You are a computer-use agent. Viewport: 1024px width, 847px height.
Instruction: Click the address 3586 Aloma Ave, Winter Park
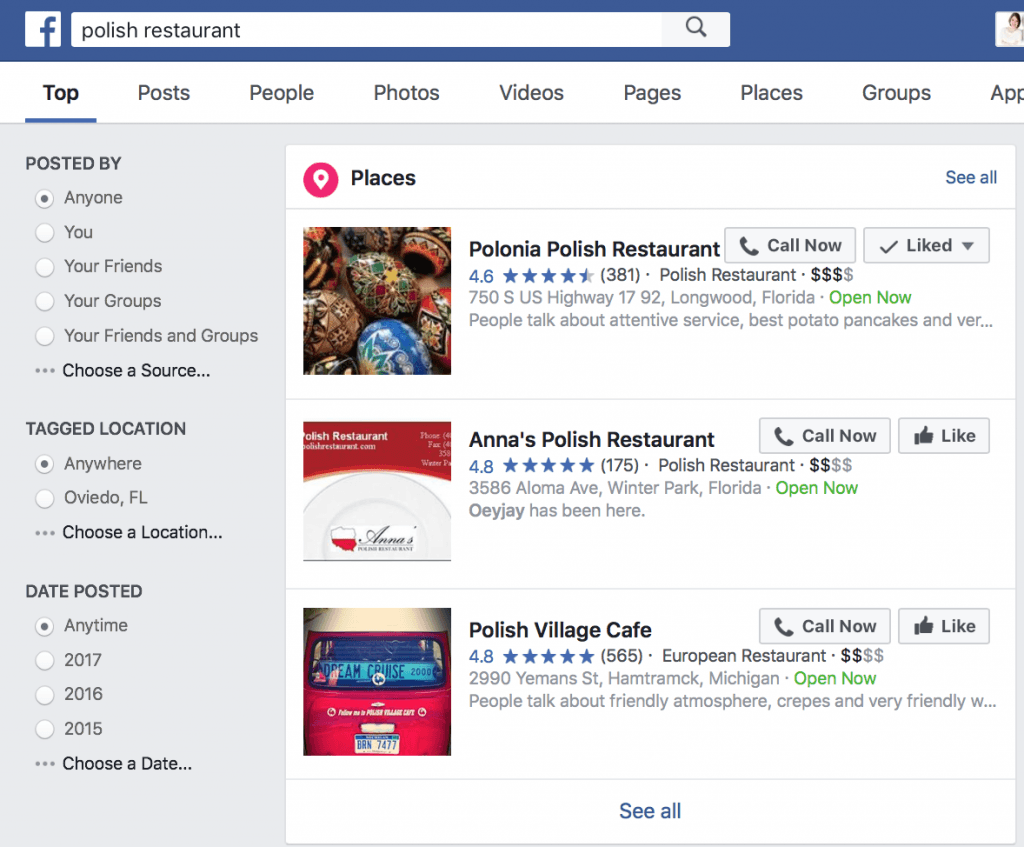[x=615, y=488]
